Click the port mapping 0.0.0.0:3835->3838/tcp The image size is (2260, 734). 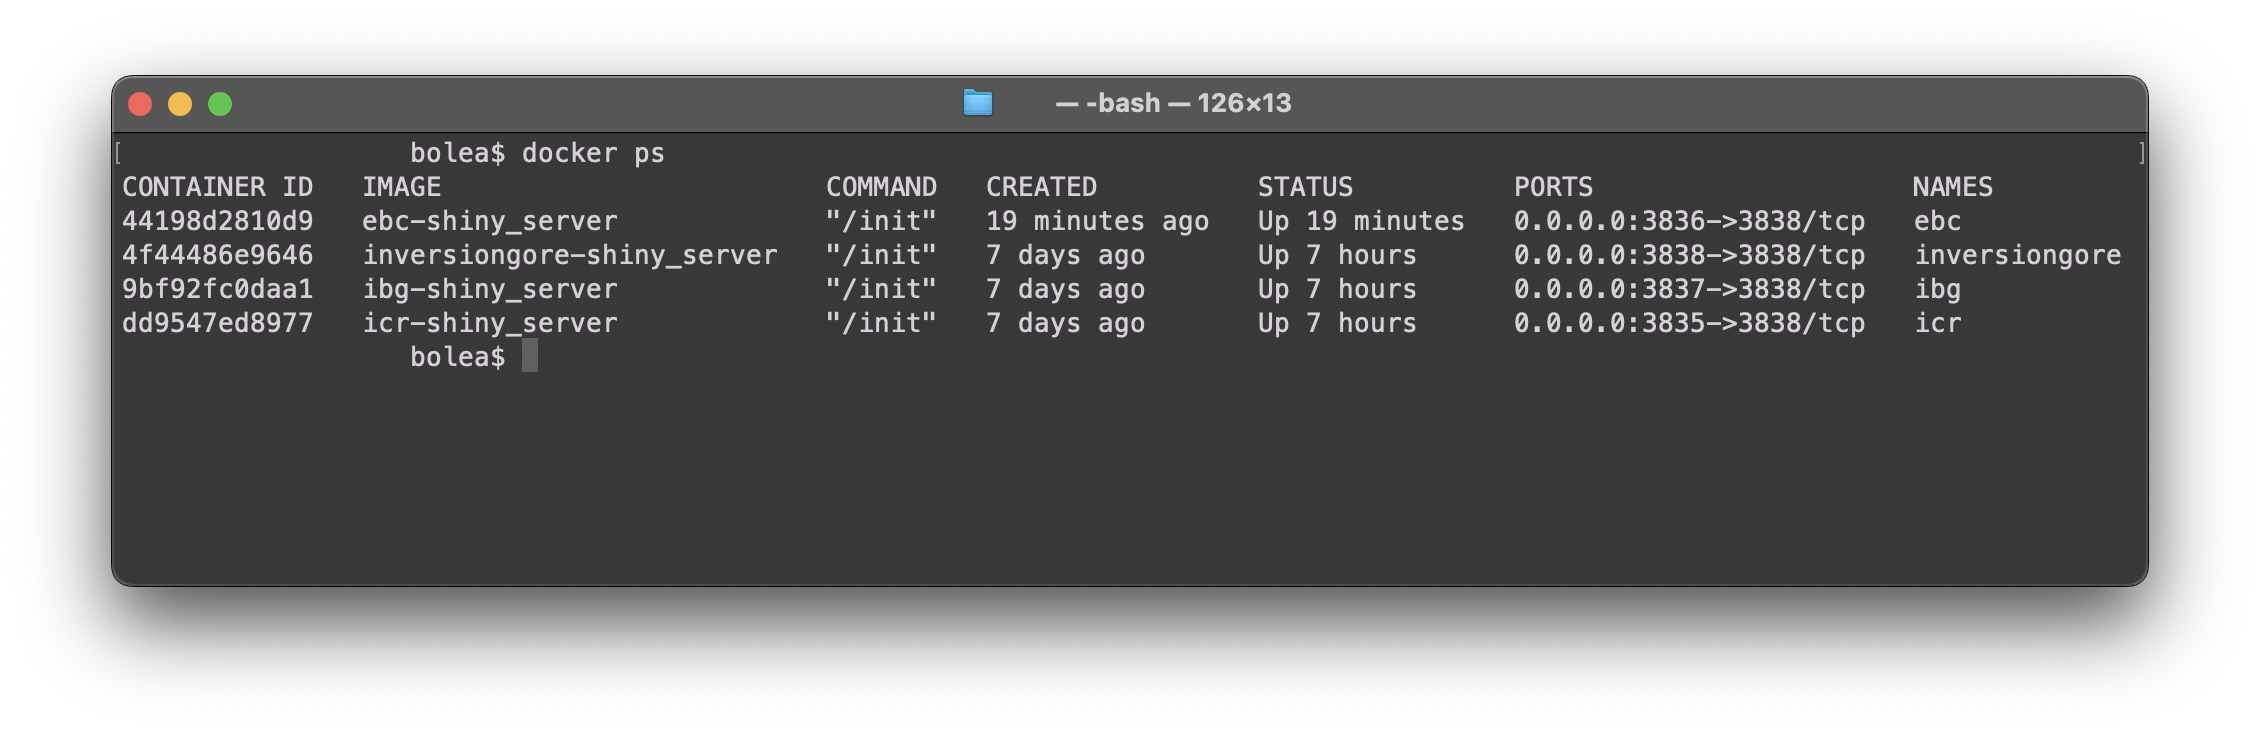click(x=1688, y=323)
